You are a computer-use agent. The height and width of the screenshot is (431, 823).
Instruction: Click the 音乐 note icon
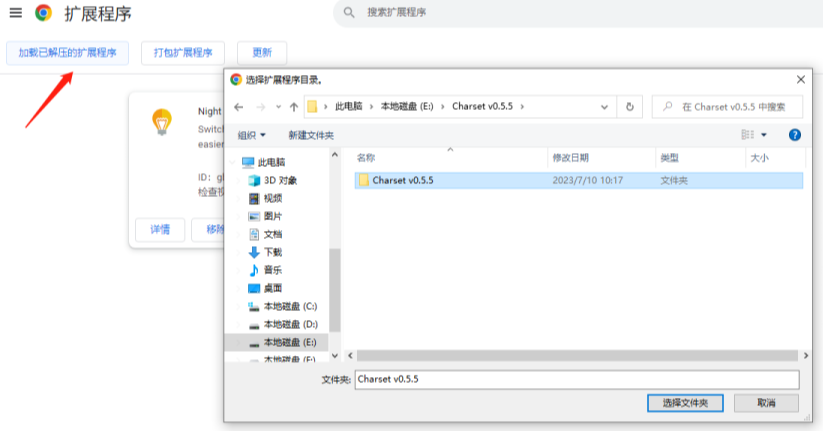click(254, 270)
